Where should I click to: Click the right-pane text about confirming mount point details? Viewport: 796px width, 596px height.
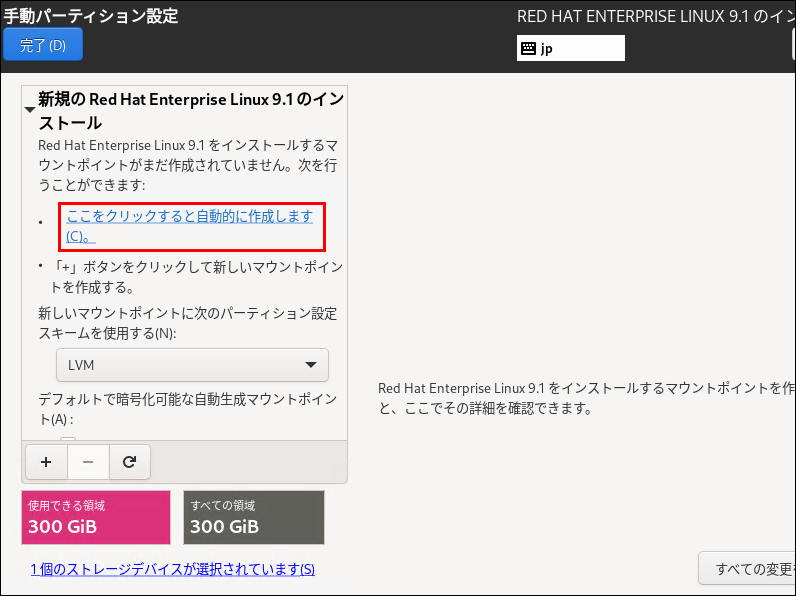tap(586, 398)
